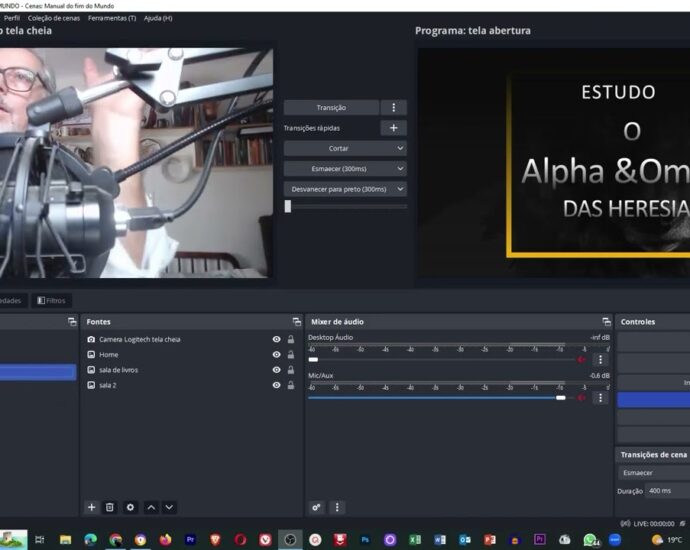Mute the Mic/Aux audio channel
The image size is (690, 550).
582,397
